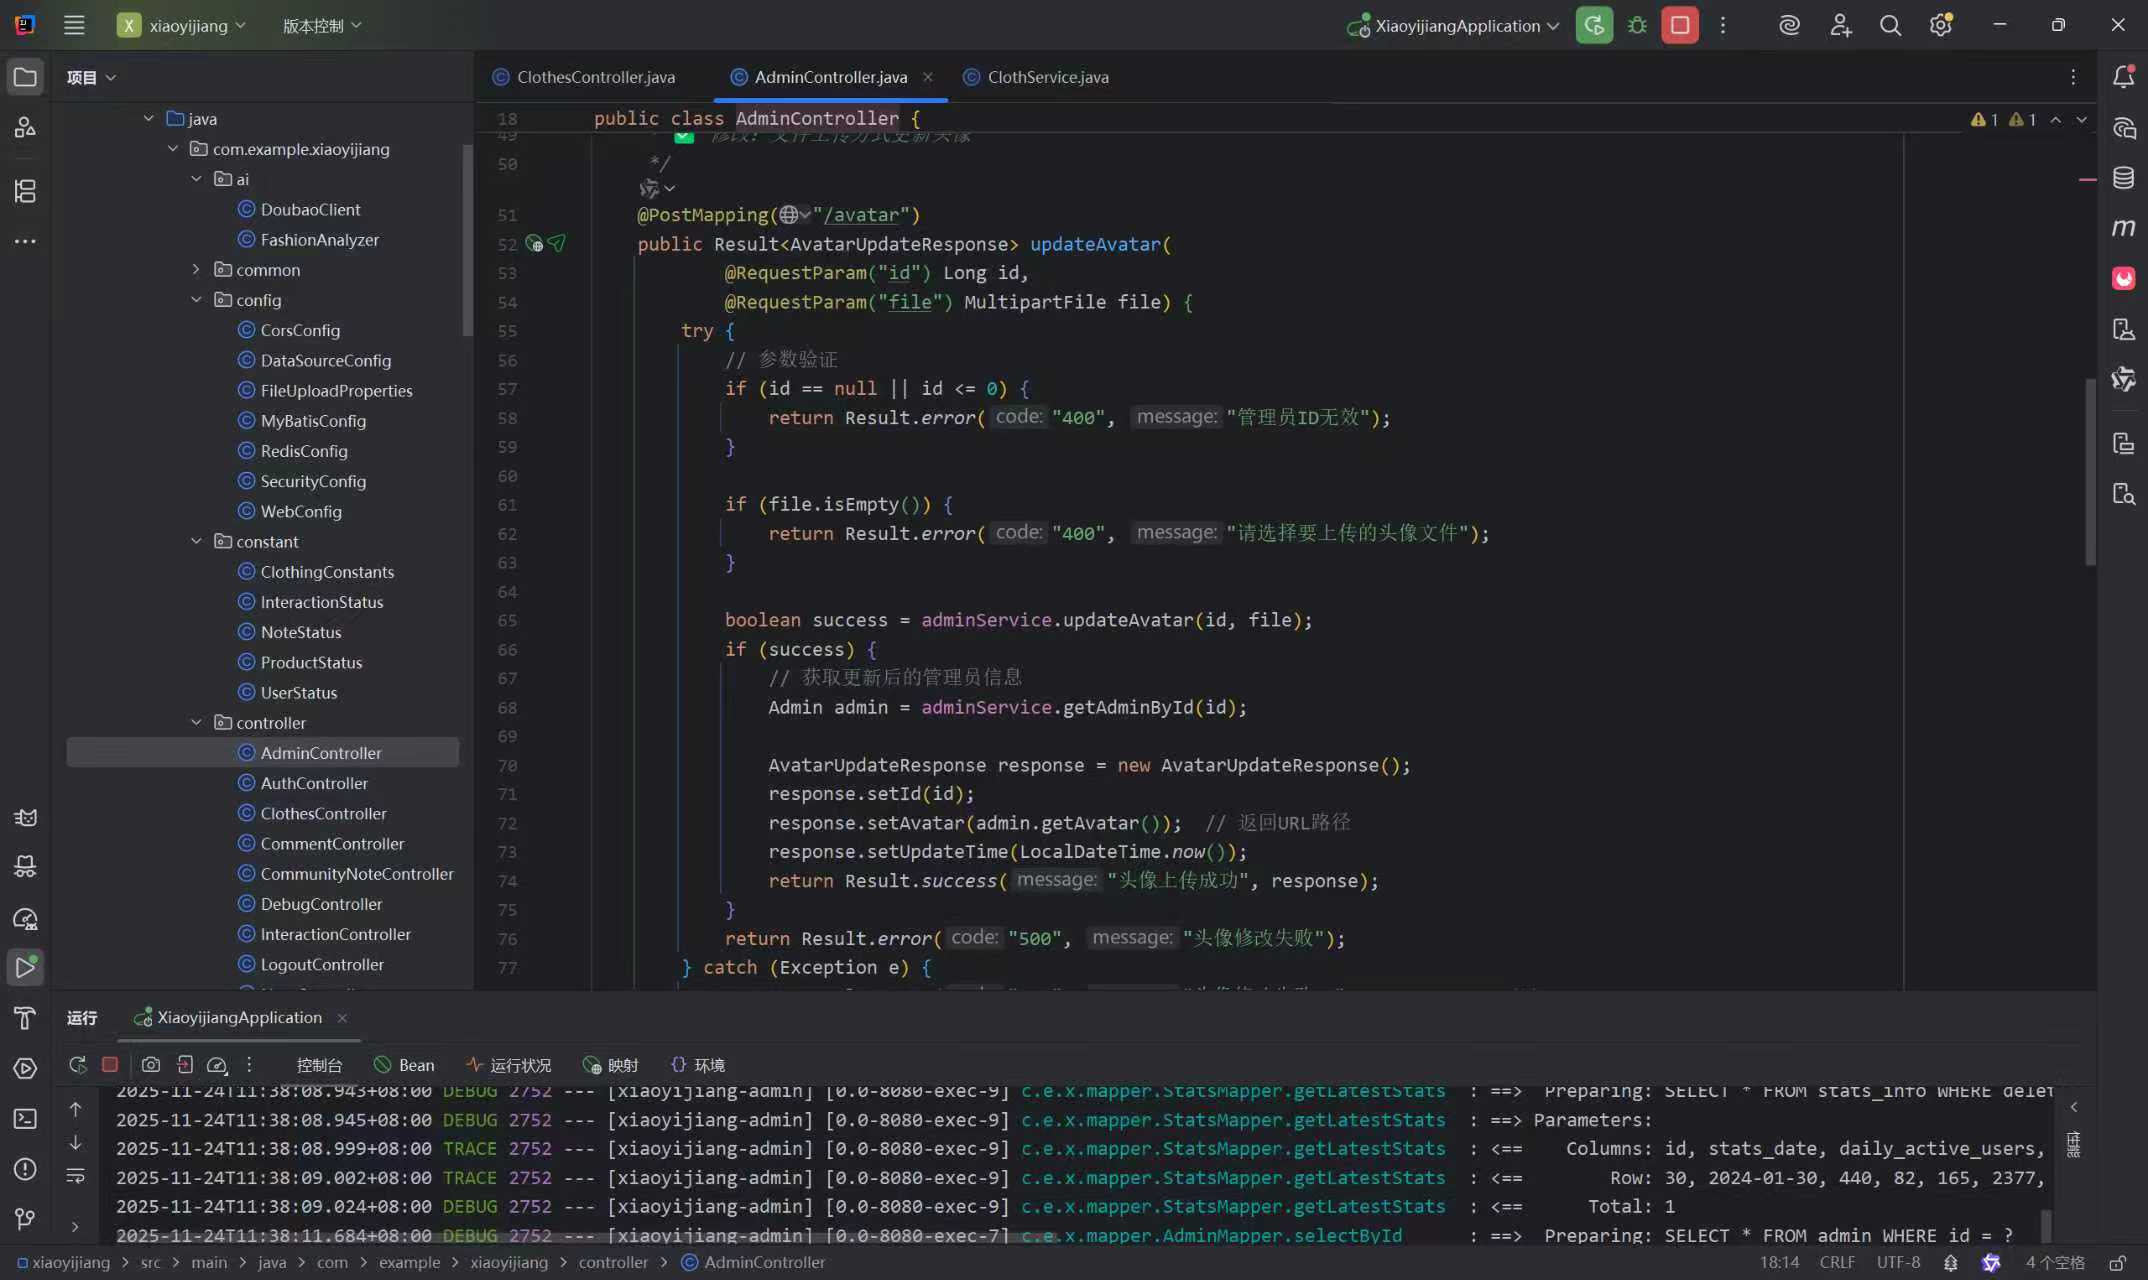Switch to the ClothService.java tab
The width and height of the screenshot is (2148, 1280).
[x=1047, y=77]
